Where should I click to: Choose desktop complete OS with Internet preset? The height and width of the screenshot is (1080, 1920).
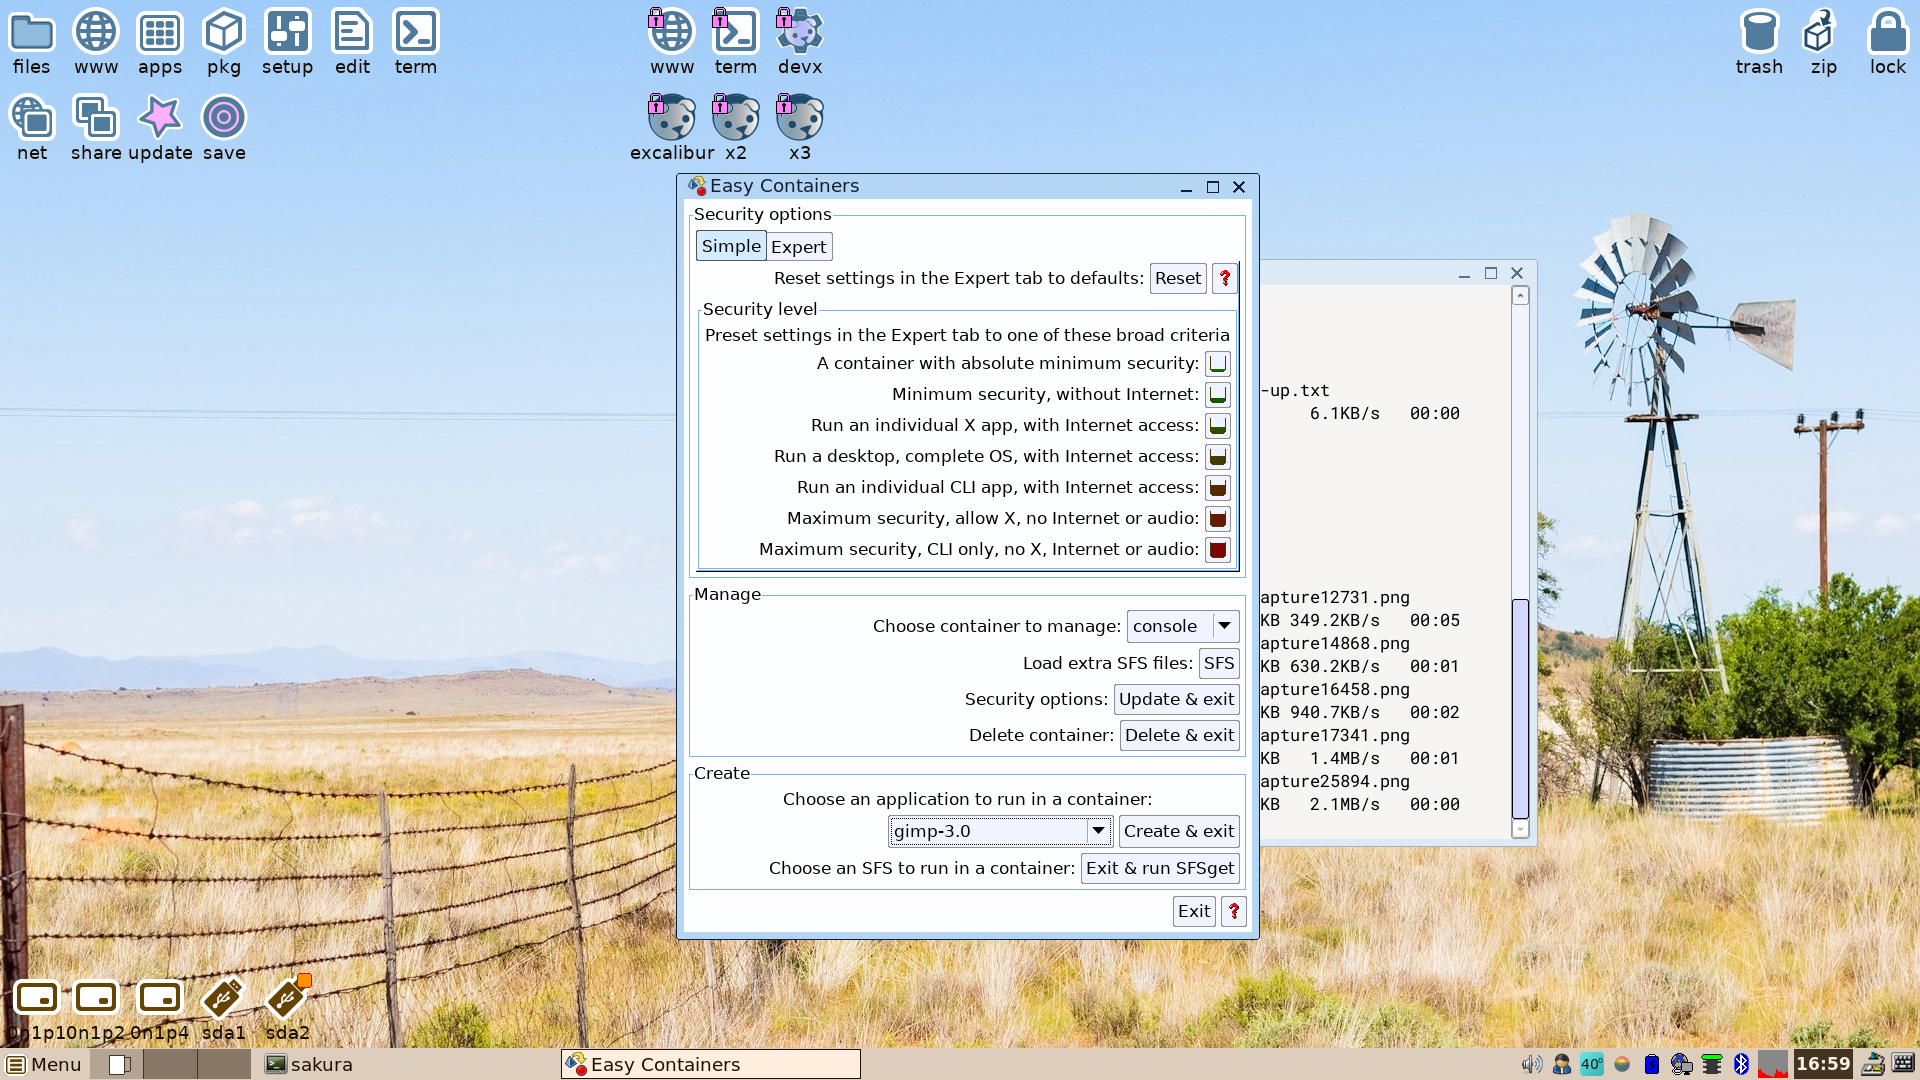[1217, 457]
